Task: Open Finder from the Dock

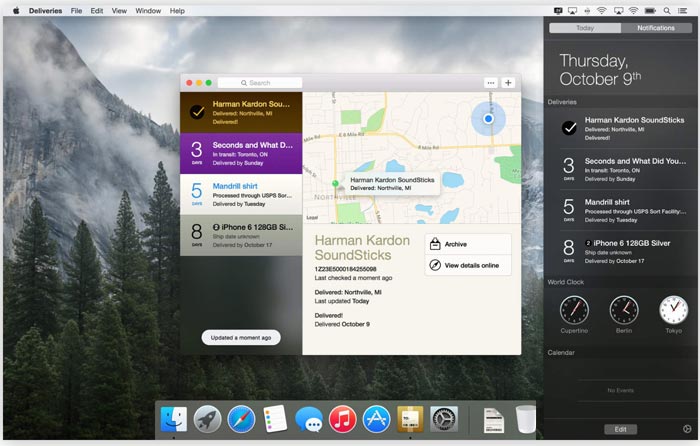Action: [x=174, y=419]
